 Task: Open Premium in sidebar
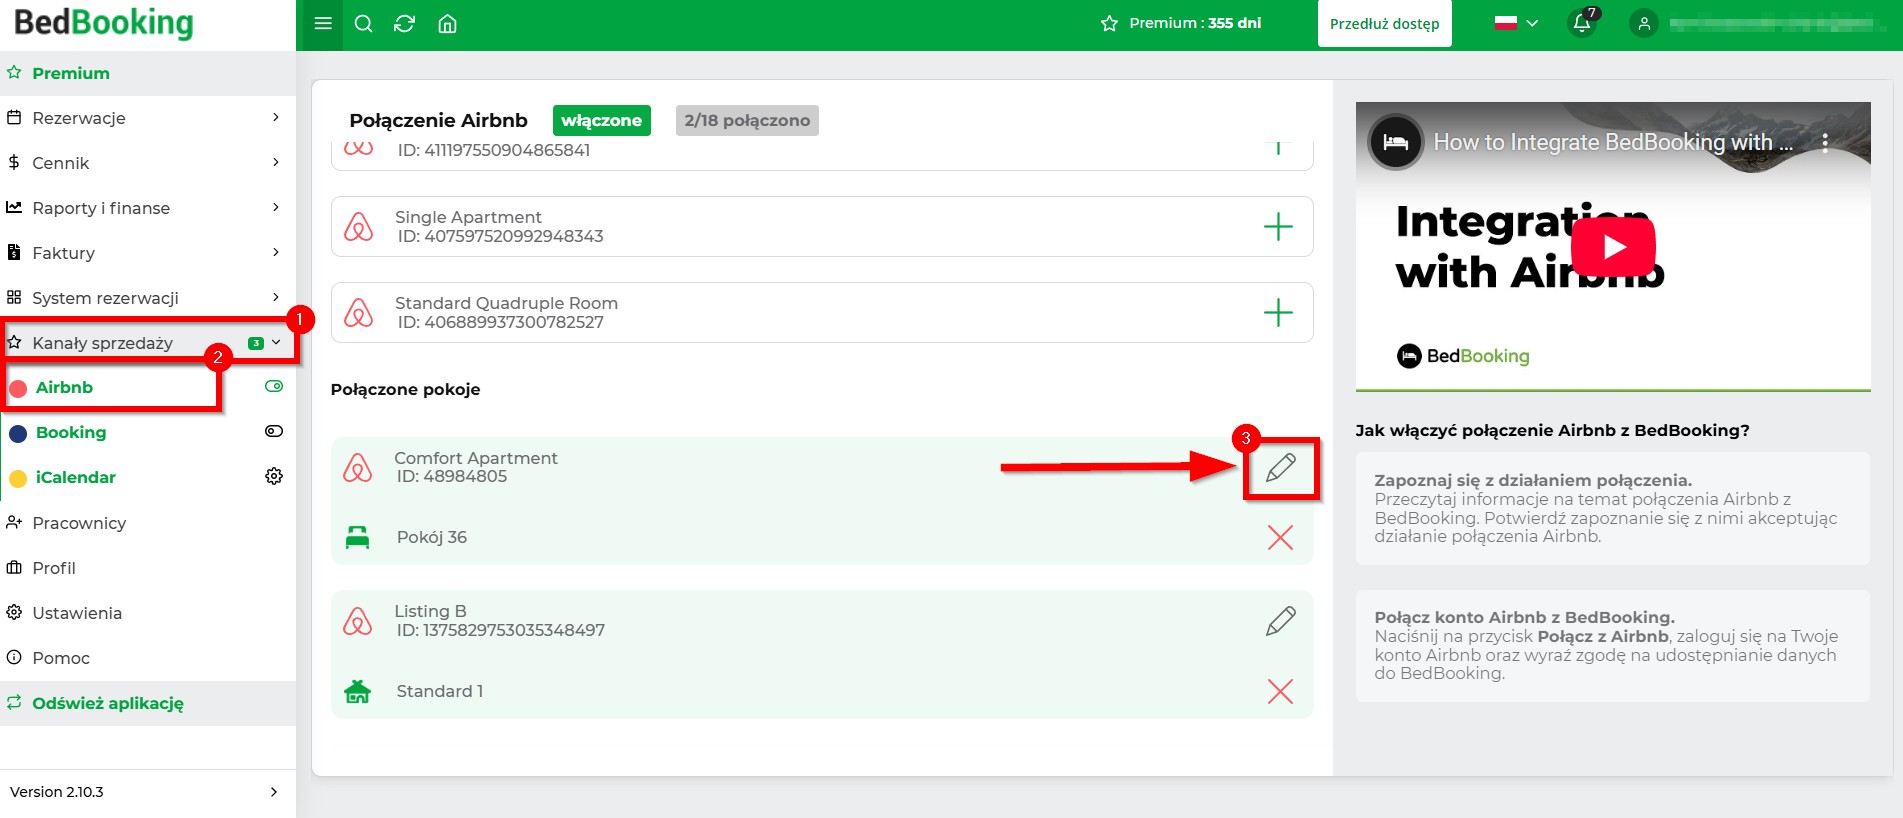[148, 73]
